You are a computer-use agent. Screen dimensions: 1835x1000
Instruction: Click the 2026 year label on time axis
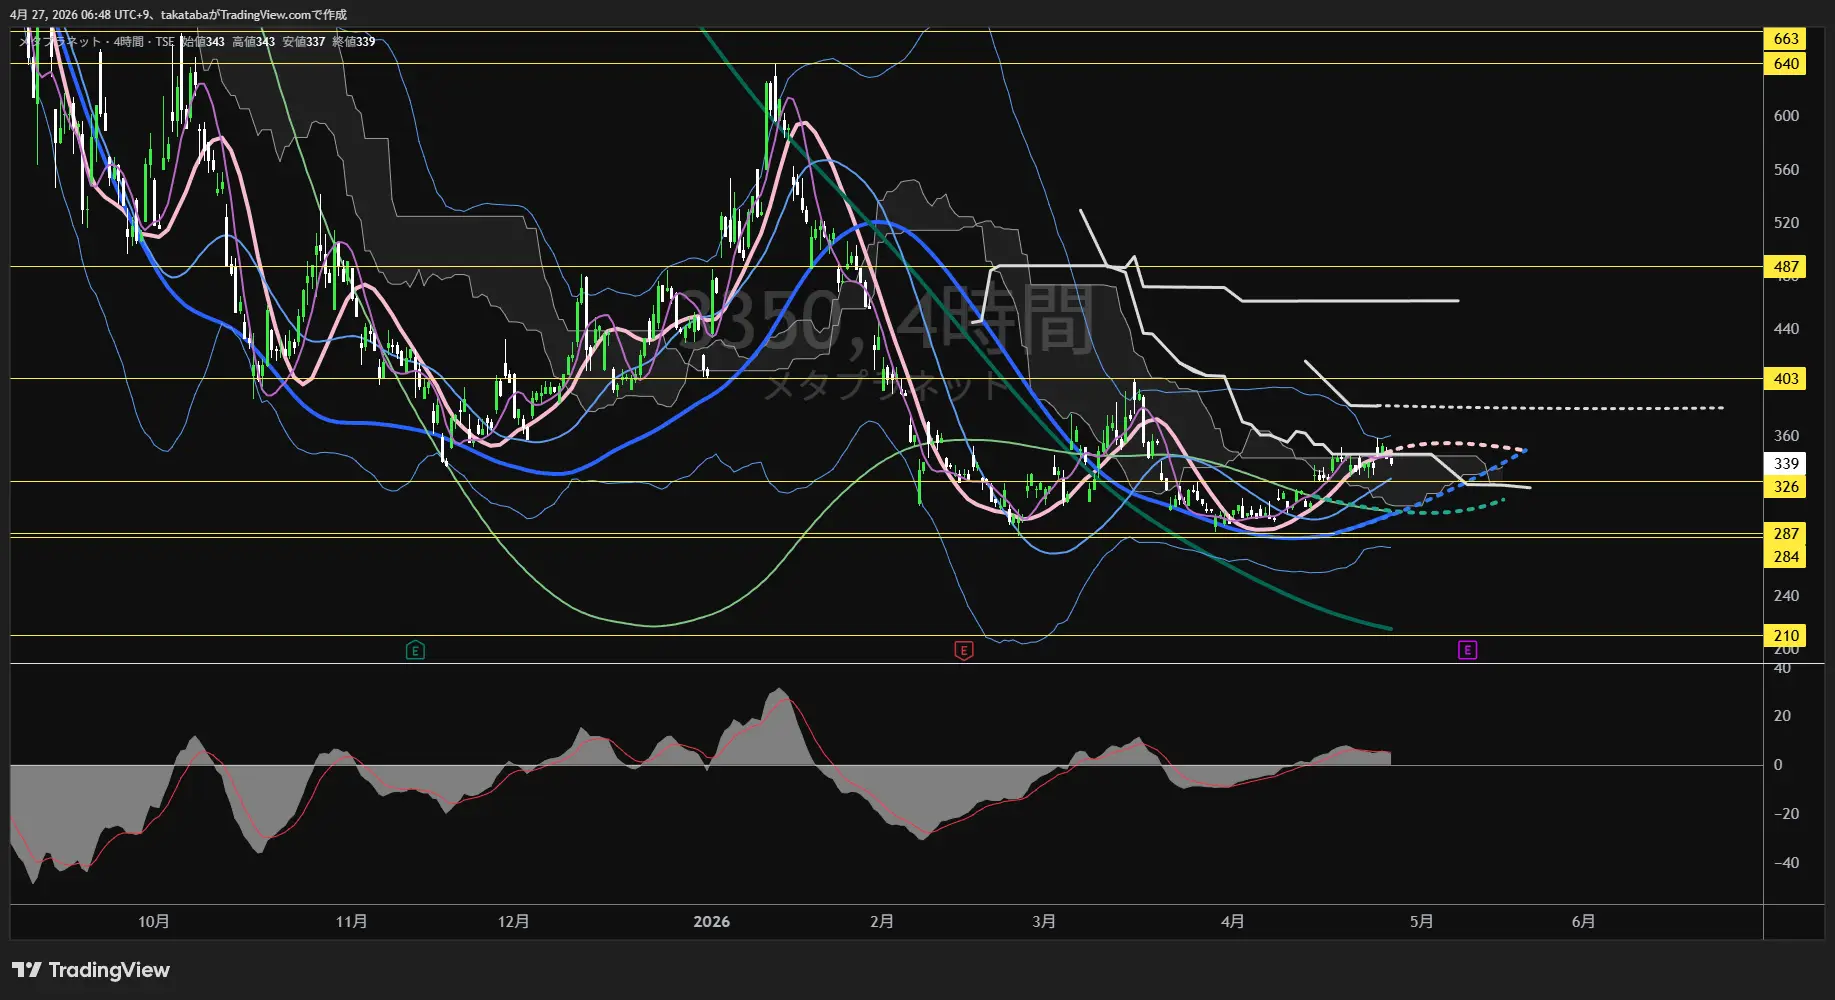tap(711, 922)
